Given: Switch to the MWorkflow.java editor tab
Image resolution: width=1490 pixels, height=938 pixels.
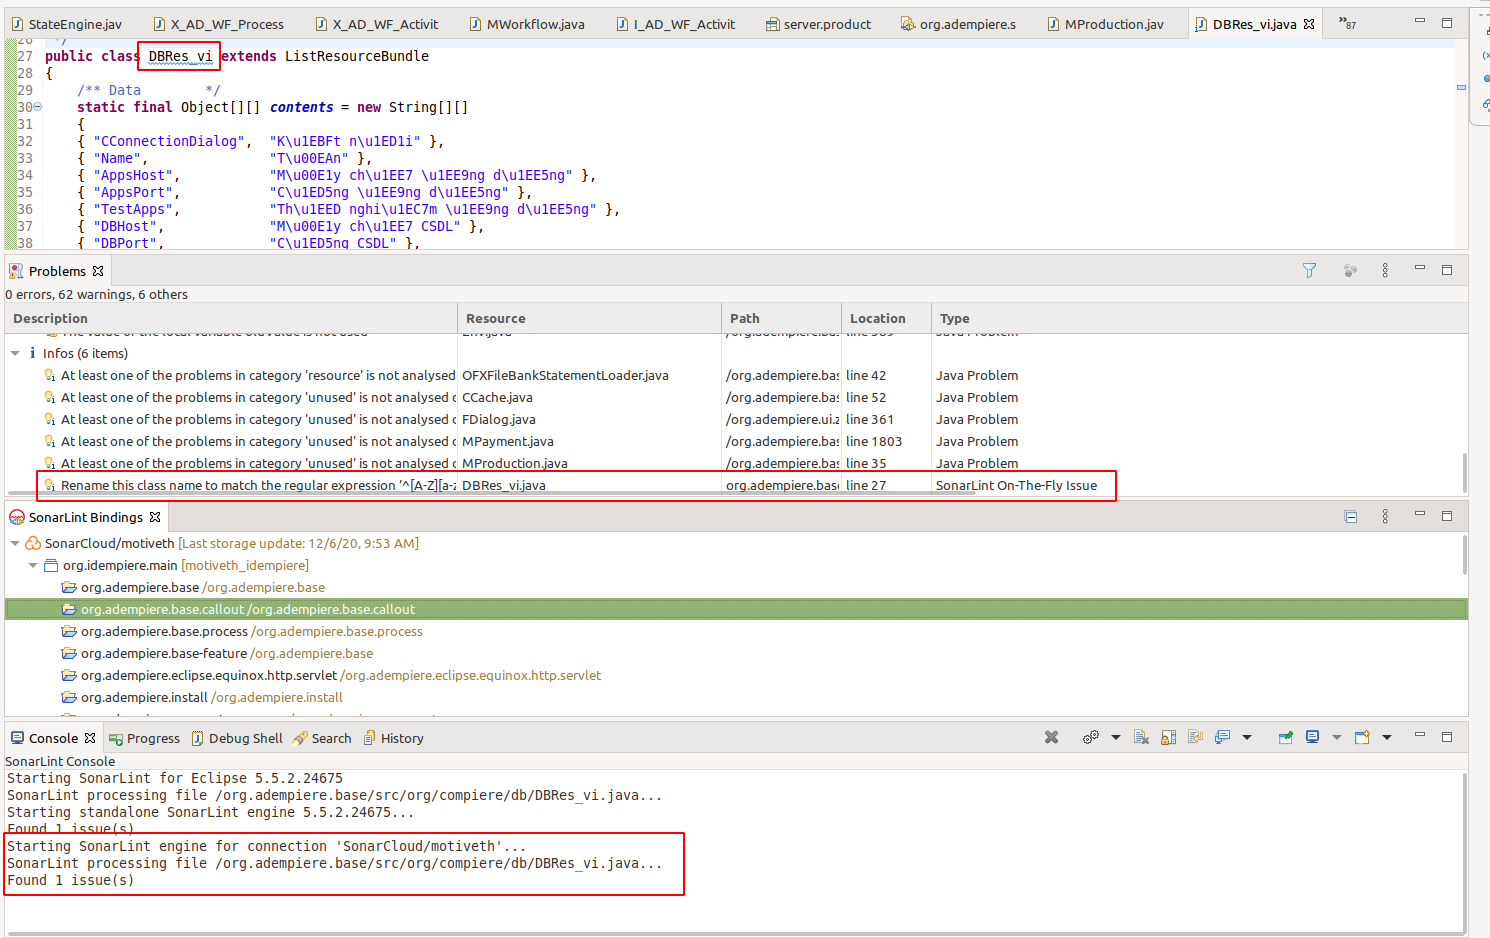Looking at the screenshot, I should point(535,24).
